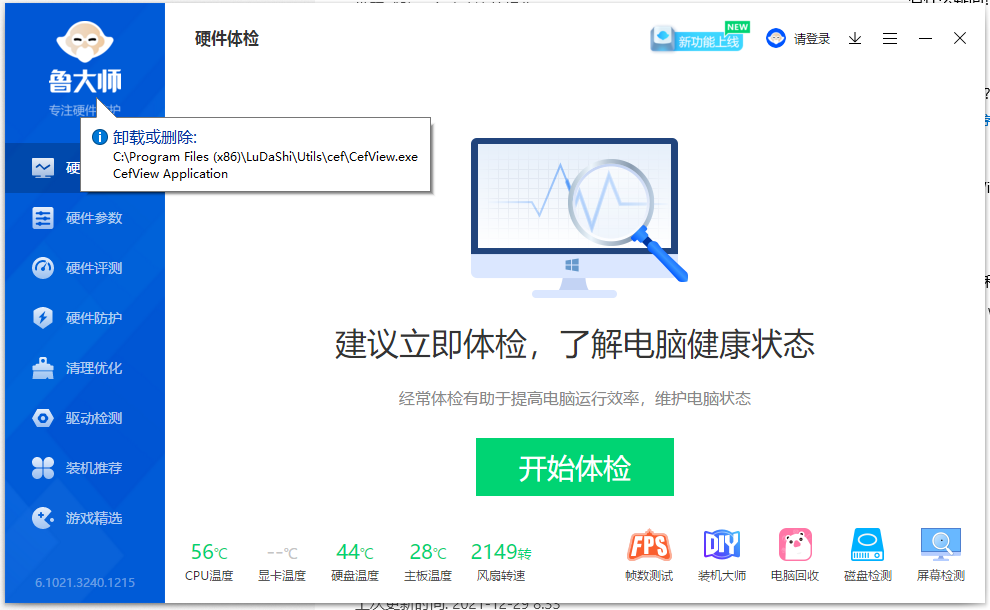Click the 44℃ 硬盘温度 reading
This screenshot has width=990, height=610.
click(x=355, y=561)
